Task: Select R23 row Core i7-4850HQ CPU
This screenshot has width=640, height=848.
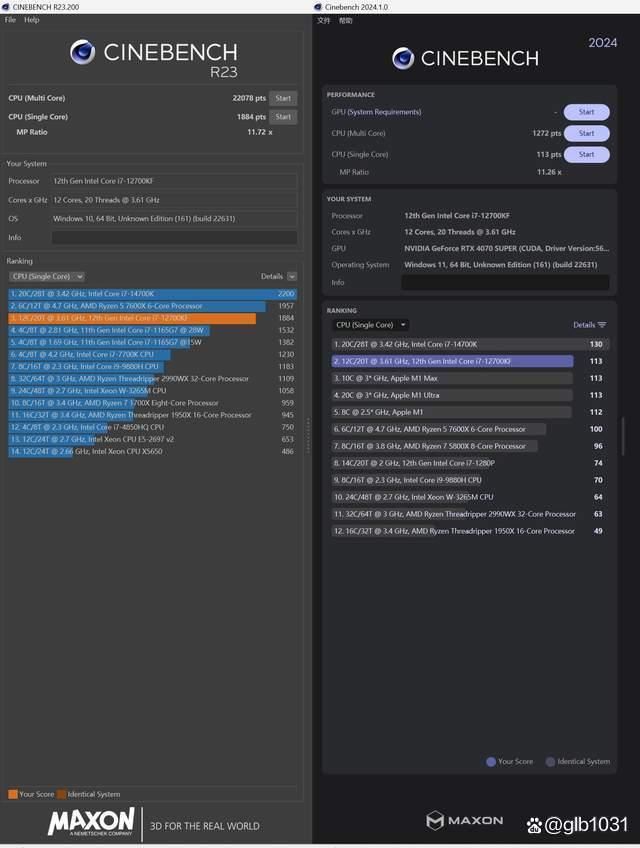Action: tap(153, 427)
